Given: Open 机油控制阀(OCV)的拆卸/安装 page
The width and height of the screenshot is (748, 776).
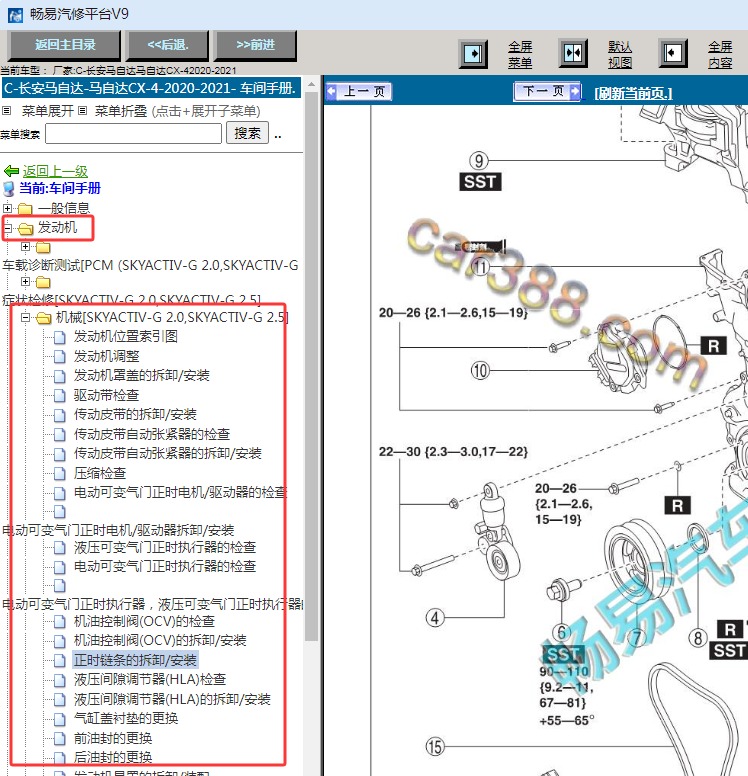Looking at the screenshot, I should point(160,640).
